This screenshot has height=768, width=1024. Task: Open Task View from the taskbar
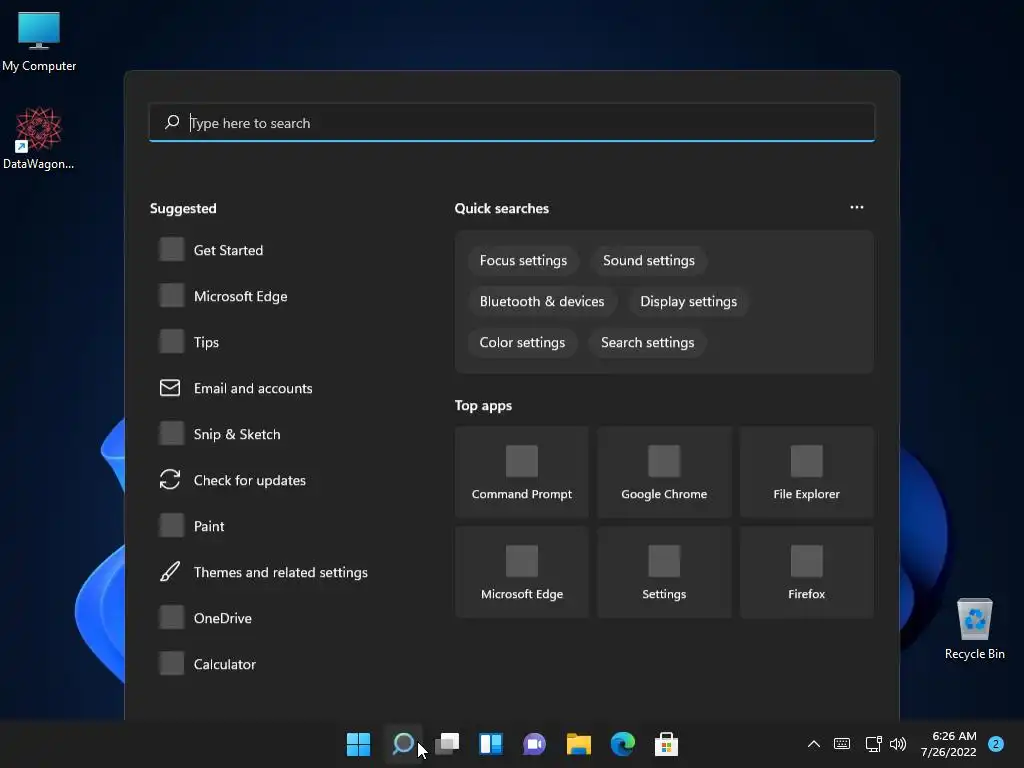coord(447,744)
